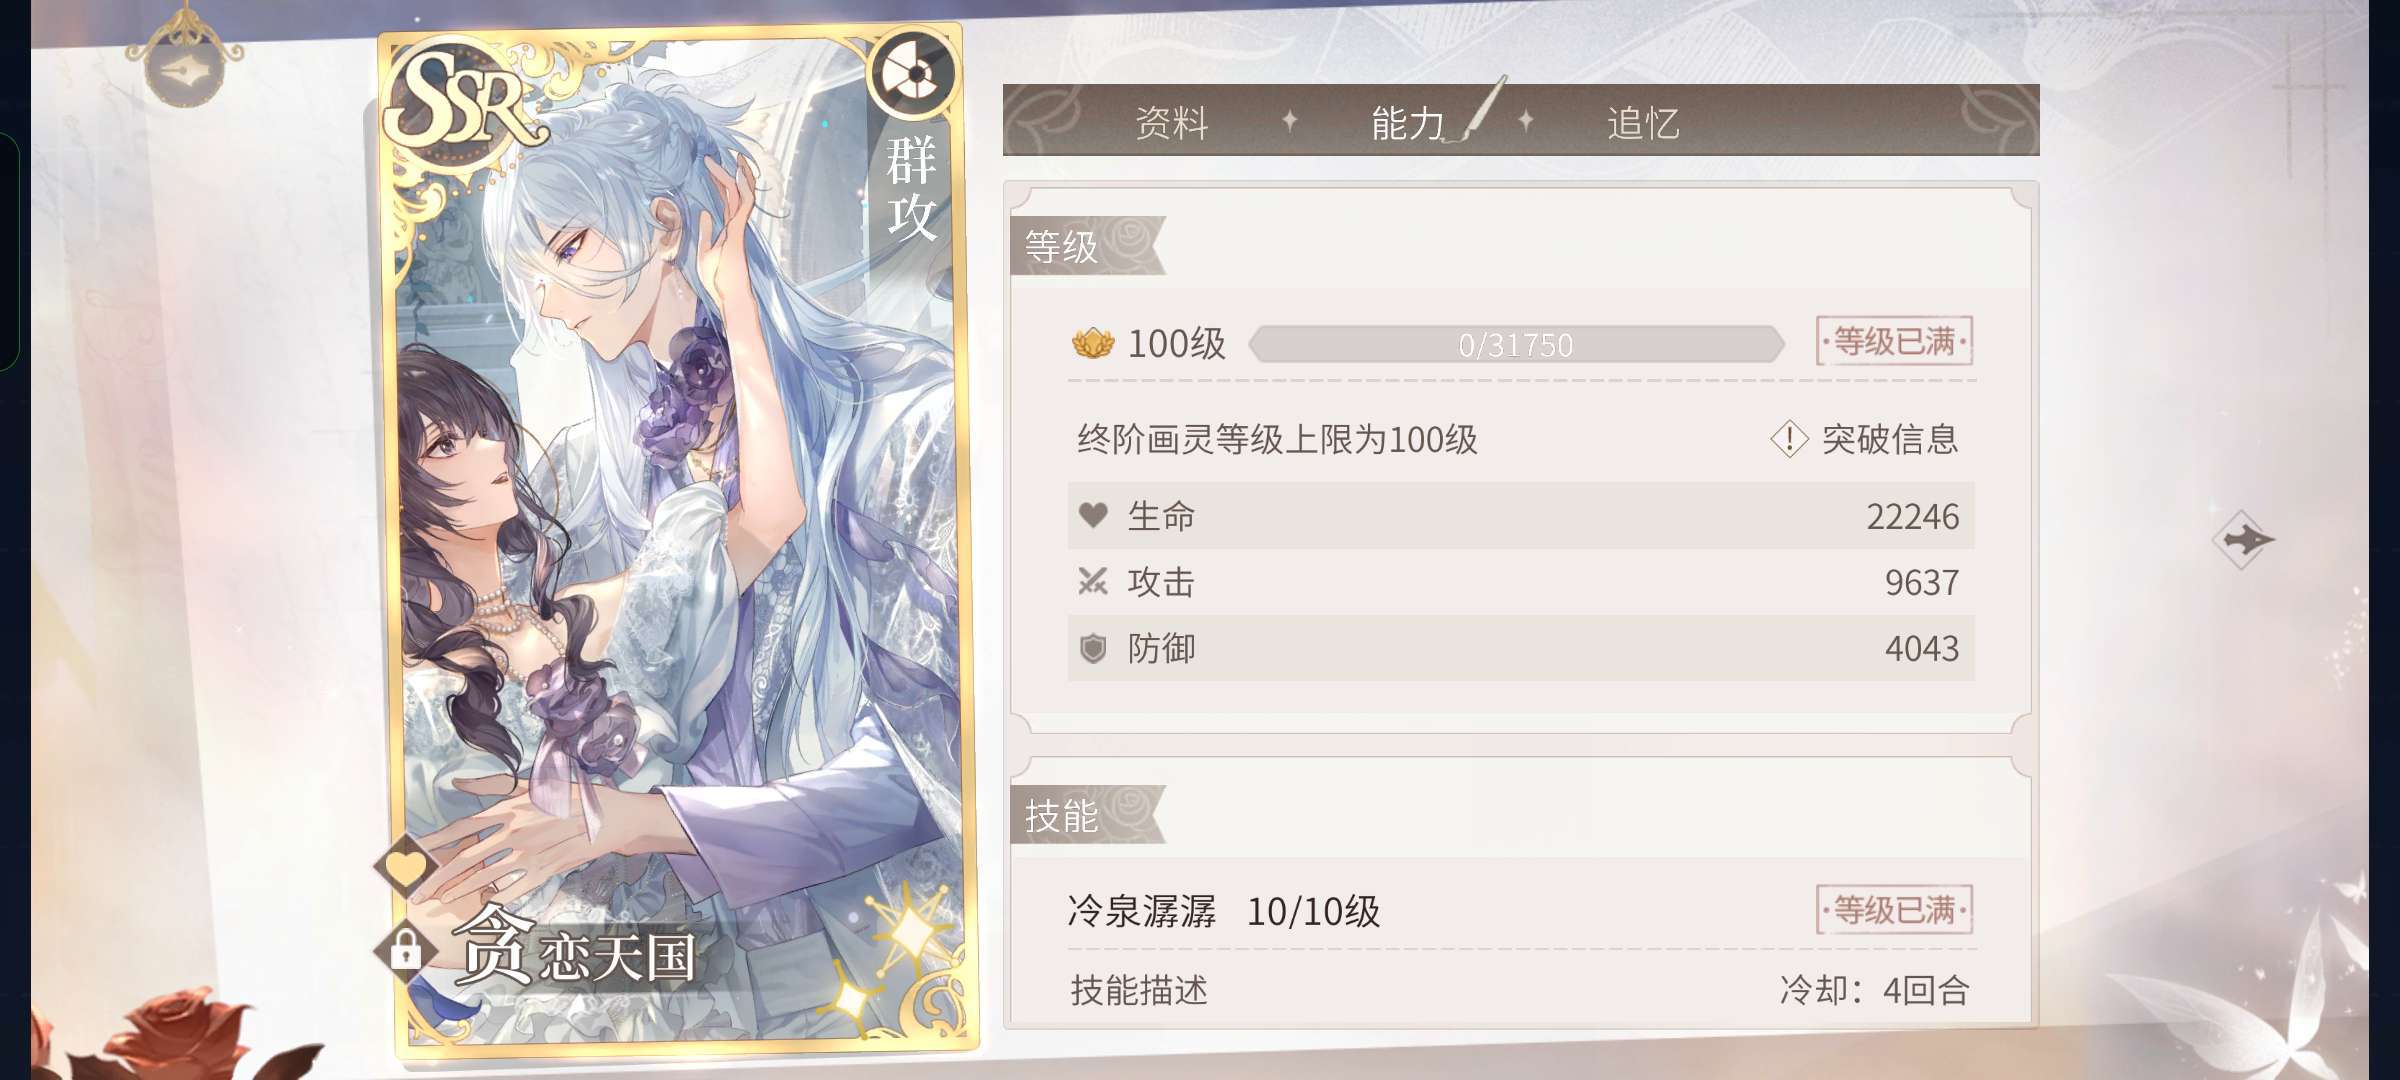Viewport: 2400px width, 1080px height.
Task: Open 突破信息 breakthrough info link
Action: coord(1889,439)
